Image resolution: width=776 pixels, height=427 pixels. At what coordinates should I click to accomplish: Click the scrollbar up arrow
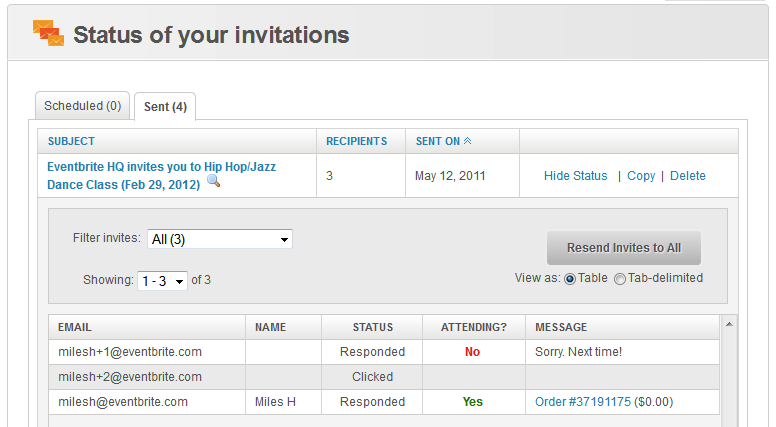pos(729,325)
